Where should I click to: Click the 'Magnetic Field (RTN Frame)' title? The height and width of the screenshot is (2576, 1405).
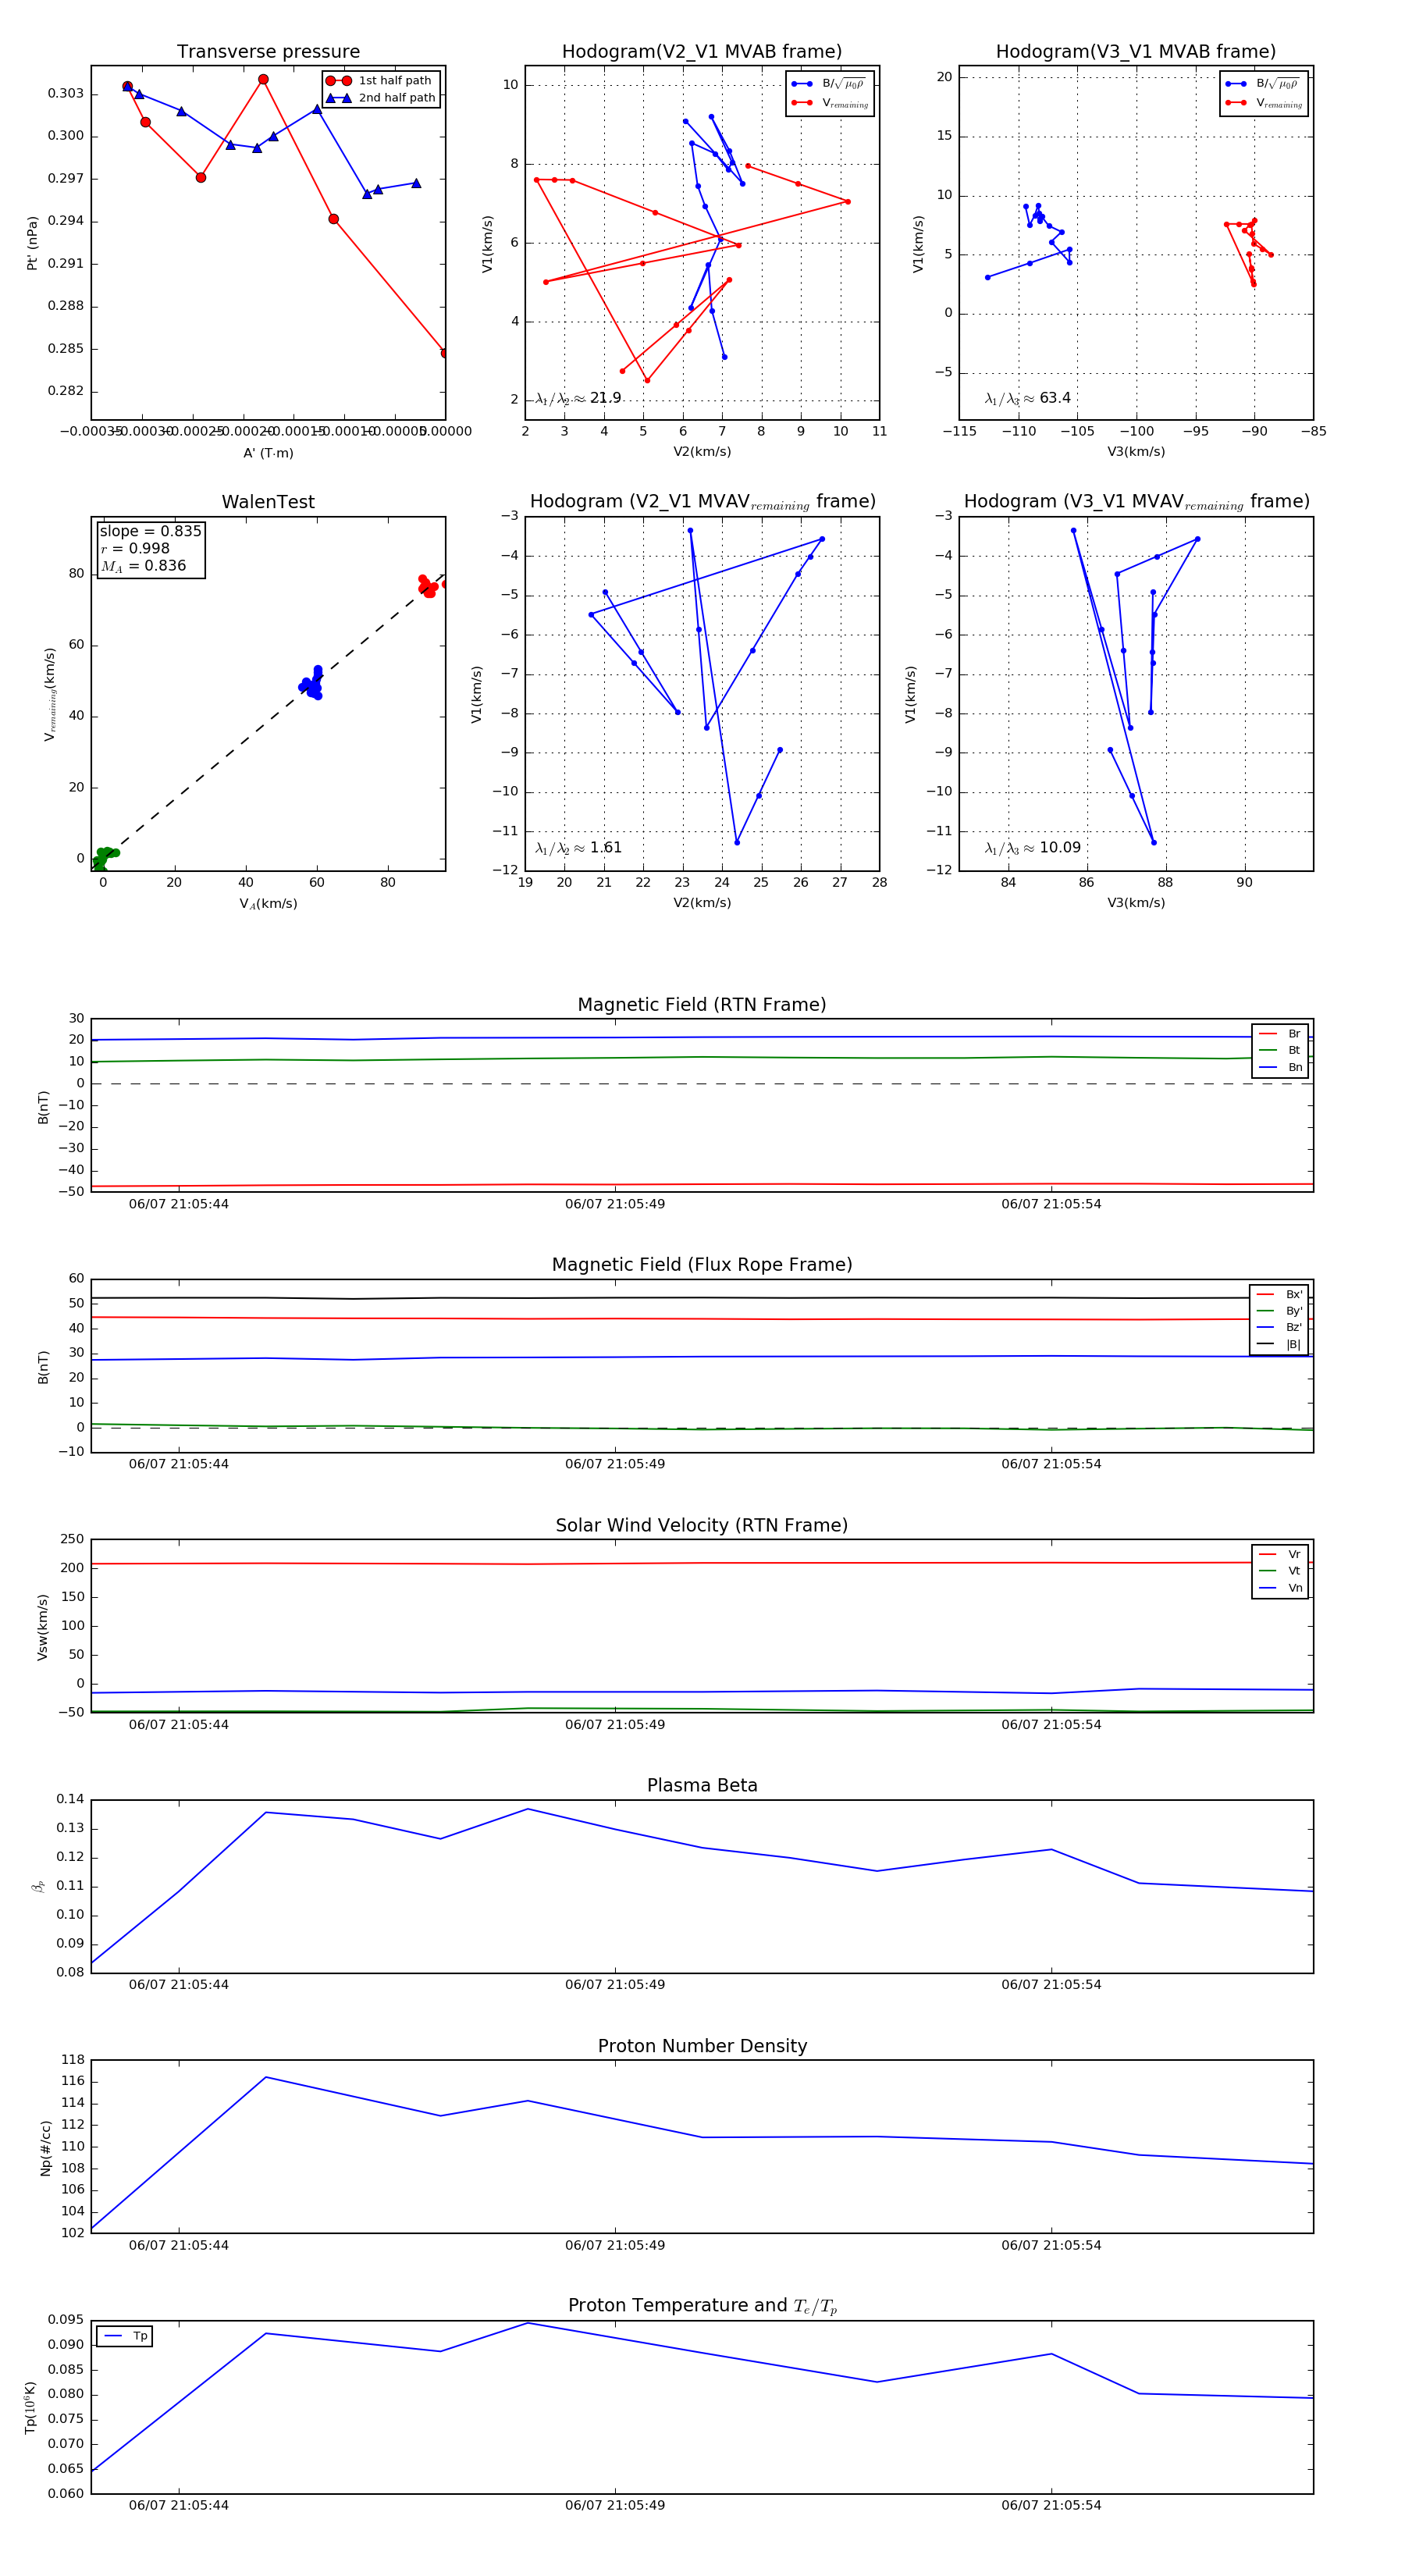[702, 1005]
